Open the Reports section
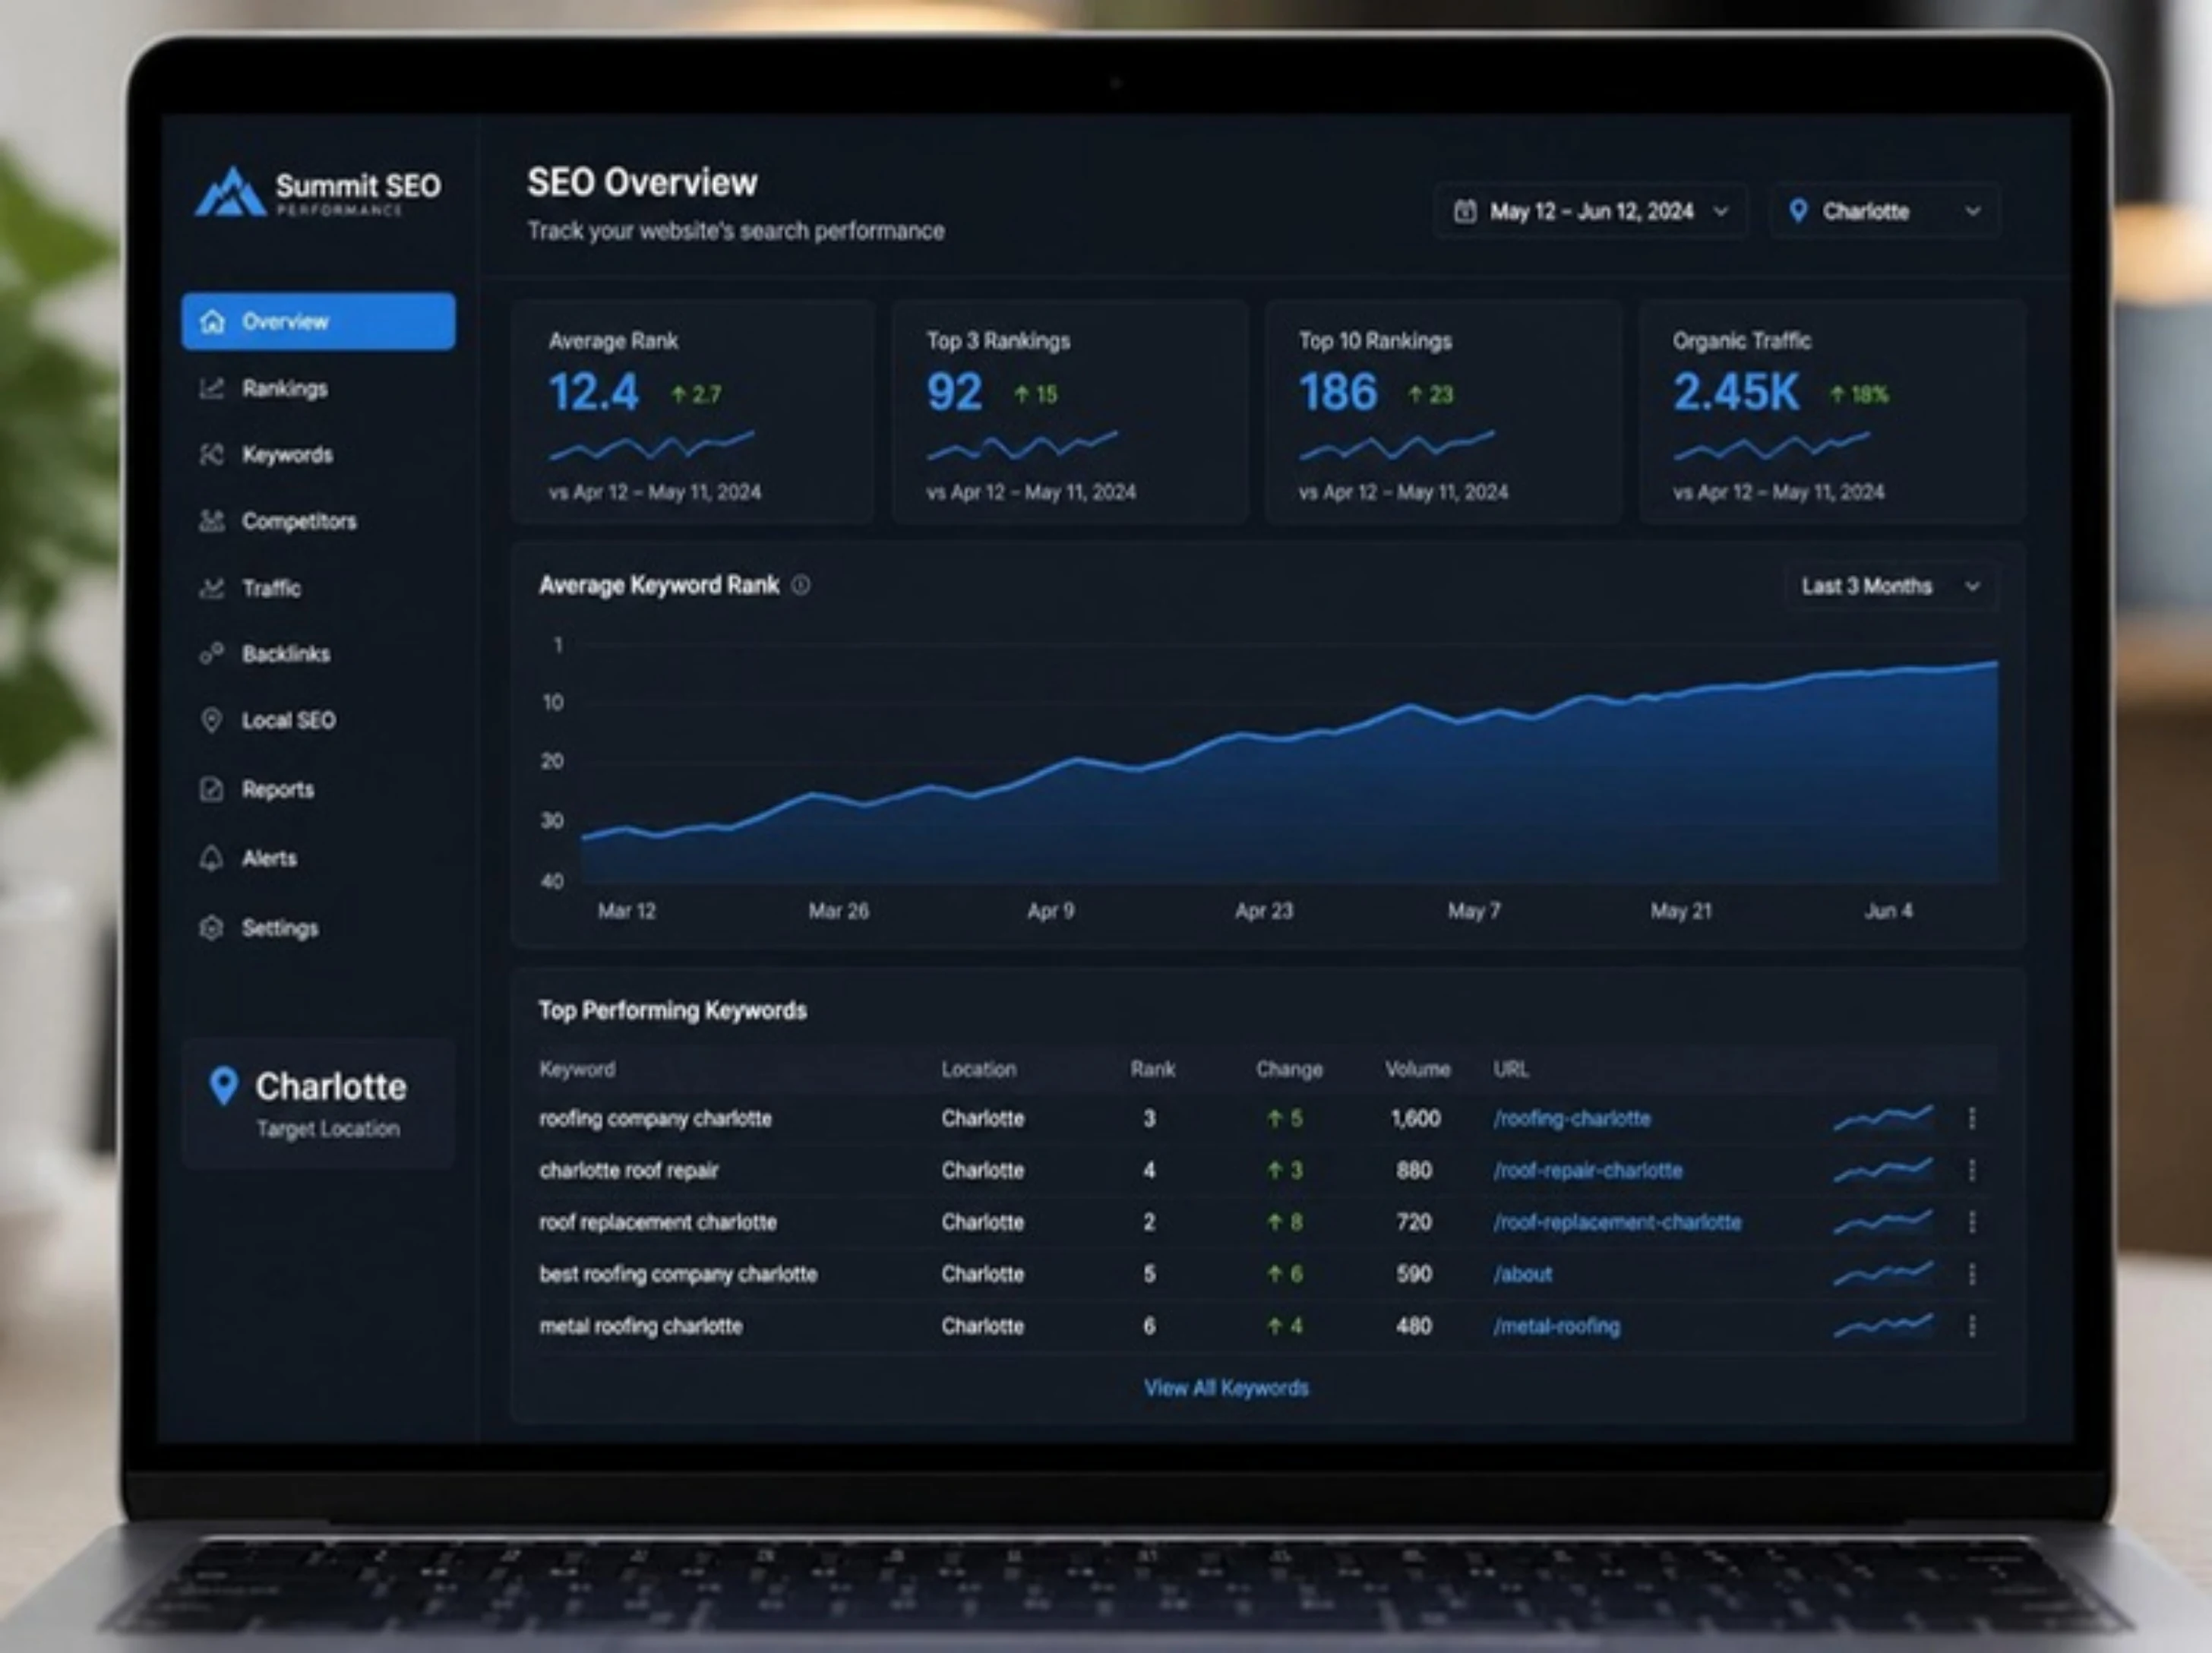2212x1653 pixels. click(x=278, y=789)
